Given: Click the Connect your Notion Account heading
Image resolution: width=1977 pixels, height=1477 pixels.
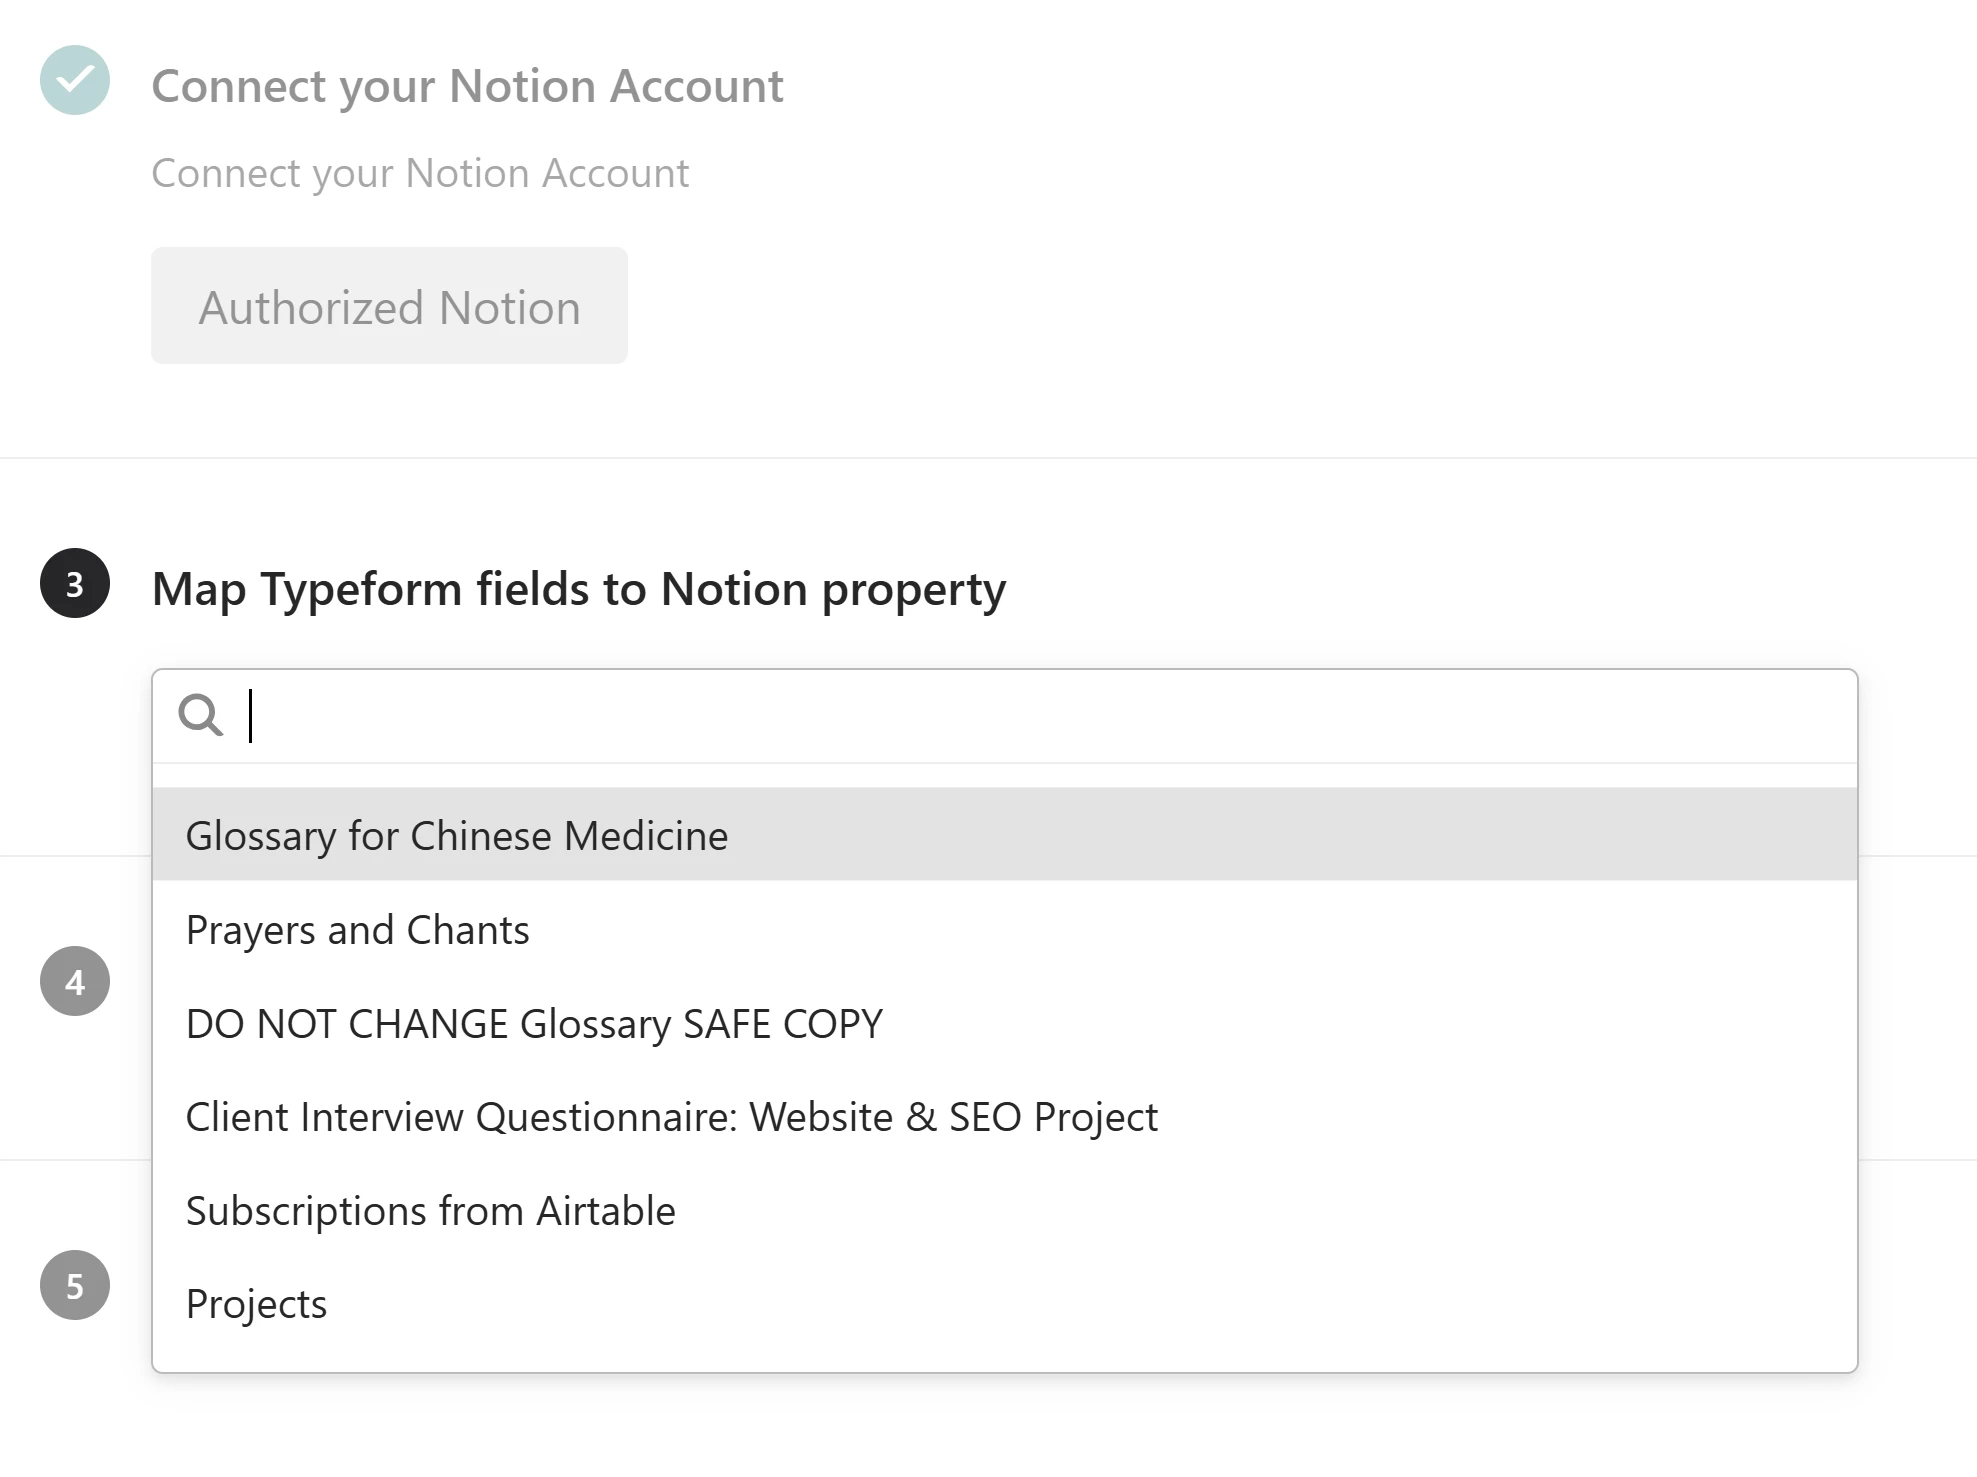Looking at the screenshot, I should [x=467, y=86].
